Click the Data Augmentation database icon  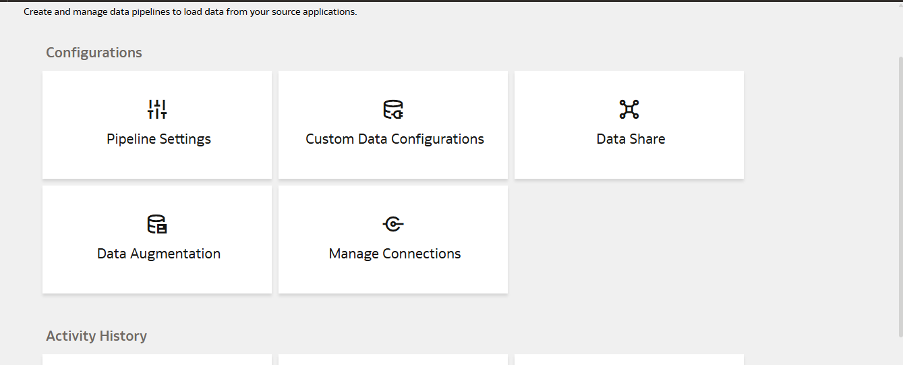(157, 224)
